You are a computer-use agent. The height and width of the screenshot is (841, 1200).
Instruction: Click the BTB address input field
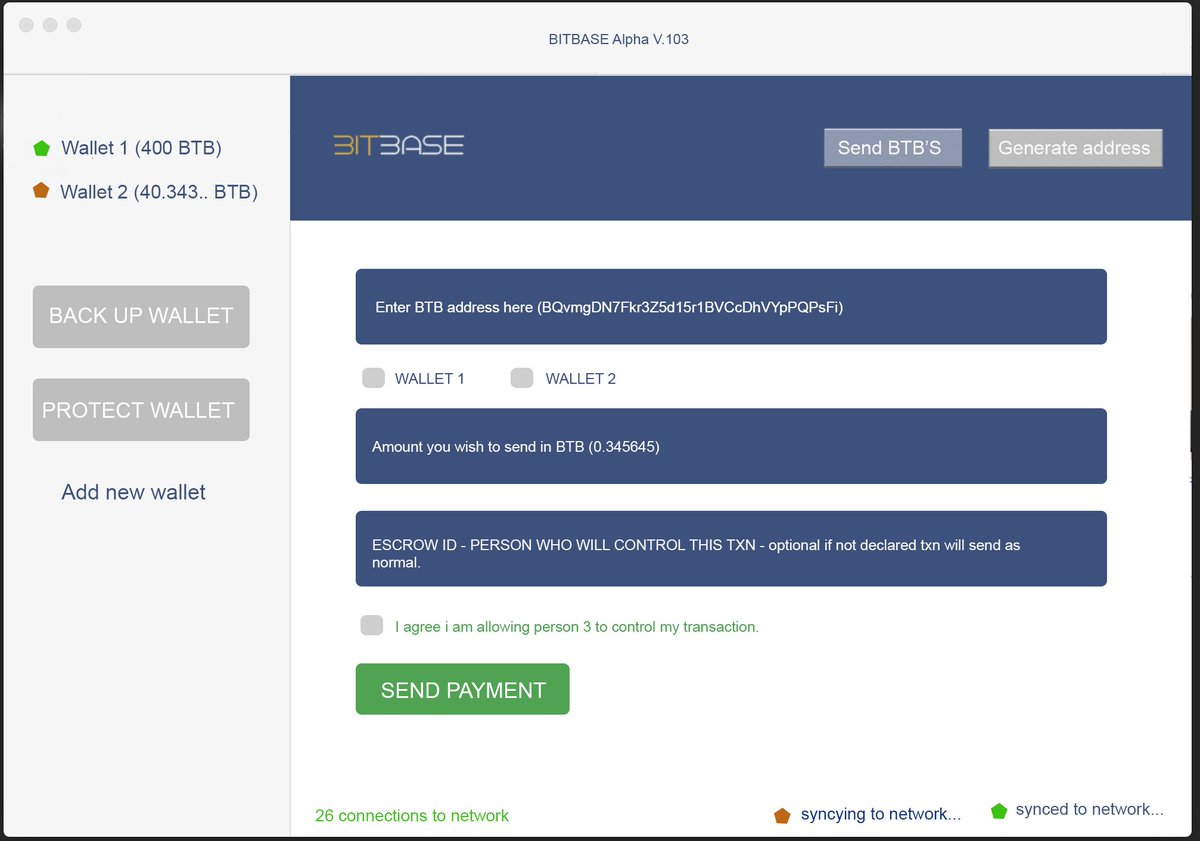coord(730,306)
